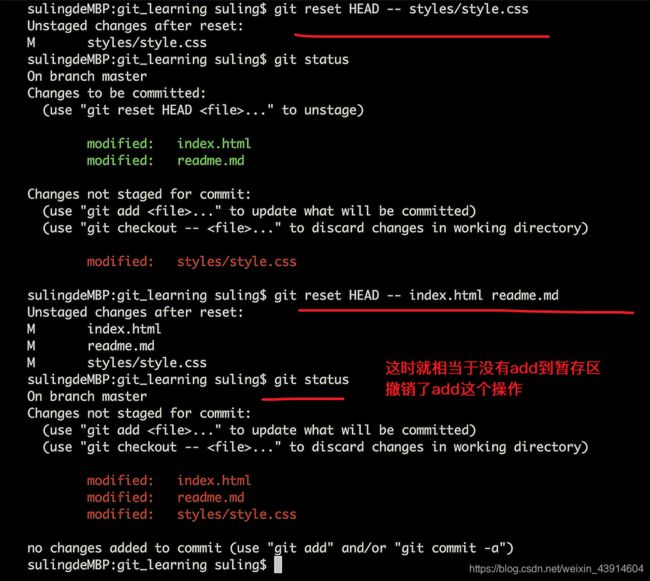Image resolution: width=650 pixels, height=581 pixels.
Task: Click the red Chinese annotation about add到暂存区
Action: (492, 368)
